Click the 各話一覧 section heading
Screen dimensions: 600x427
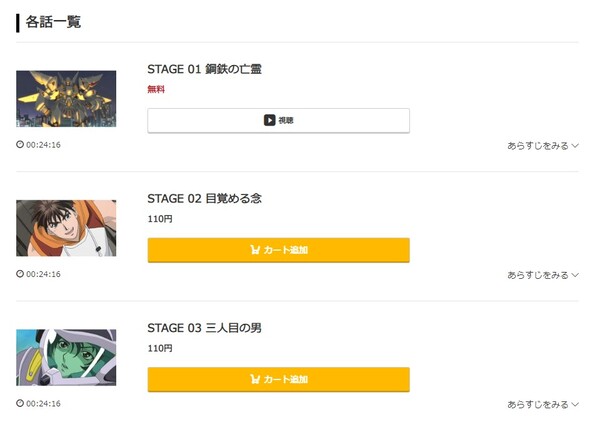tap(53, 22)
